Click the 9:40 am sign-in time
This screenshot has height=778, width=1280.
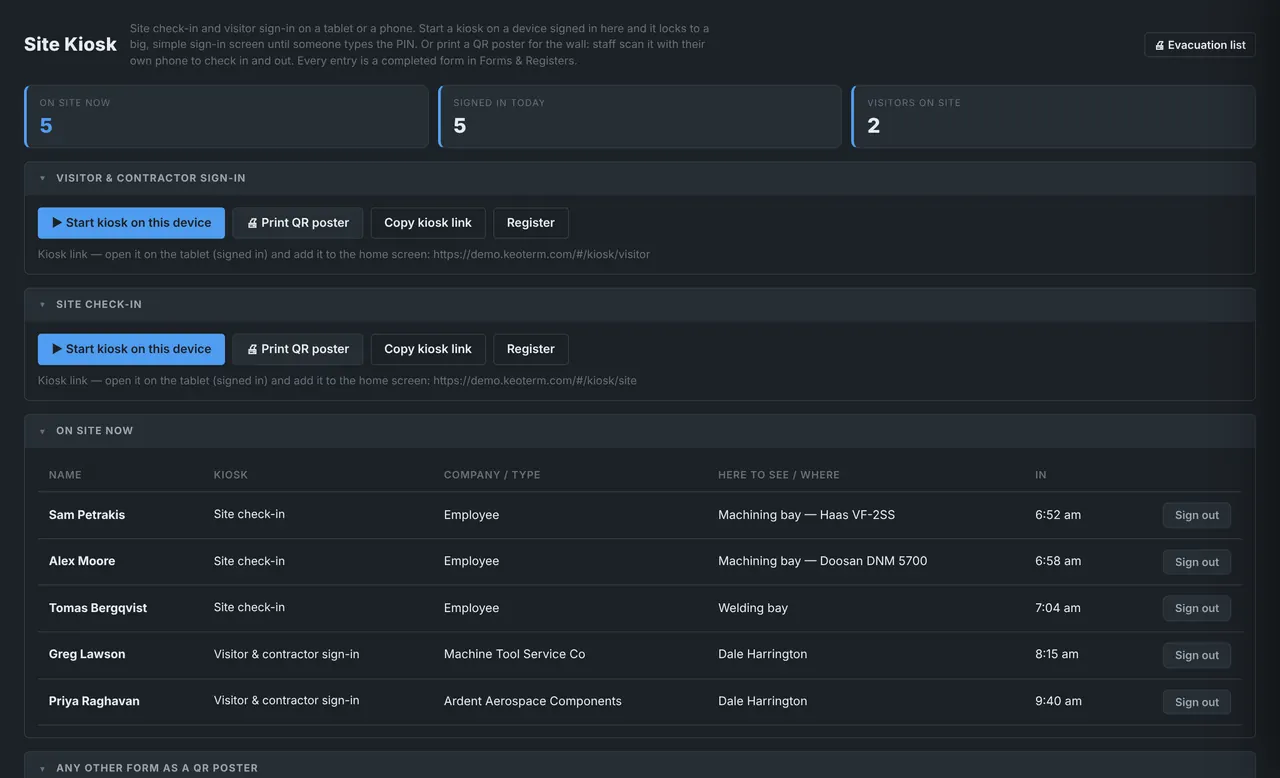[x=1058, y=701]
